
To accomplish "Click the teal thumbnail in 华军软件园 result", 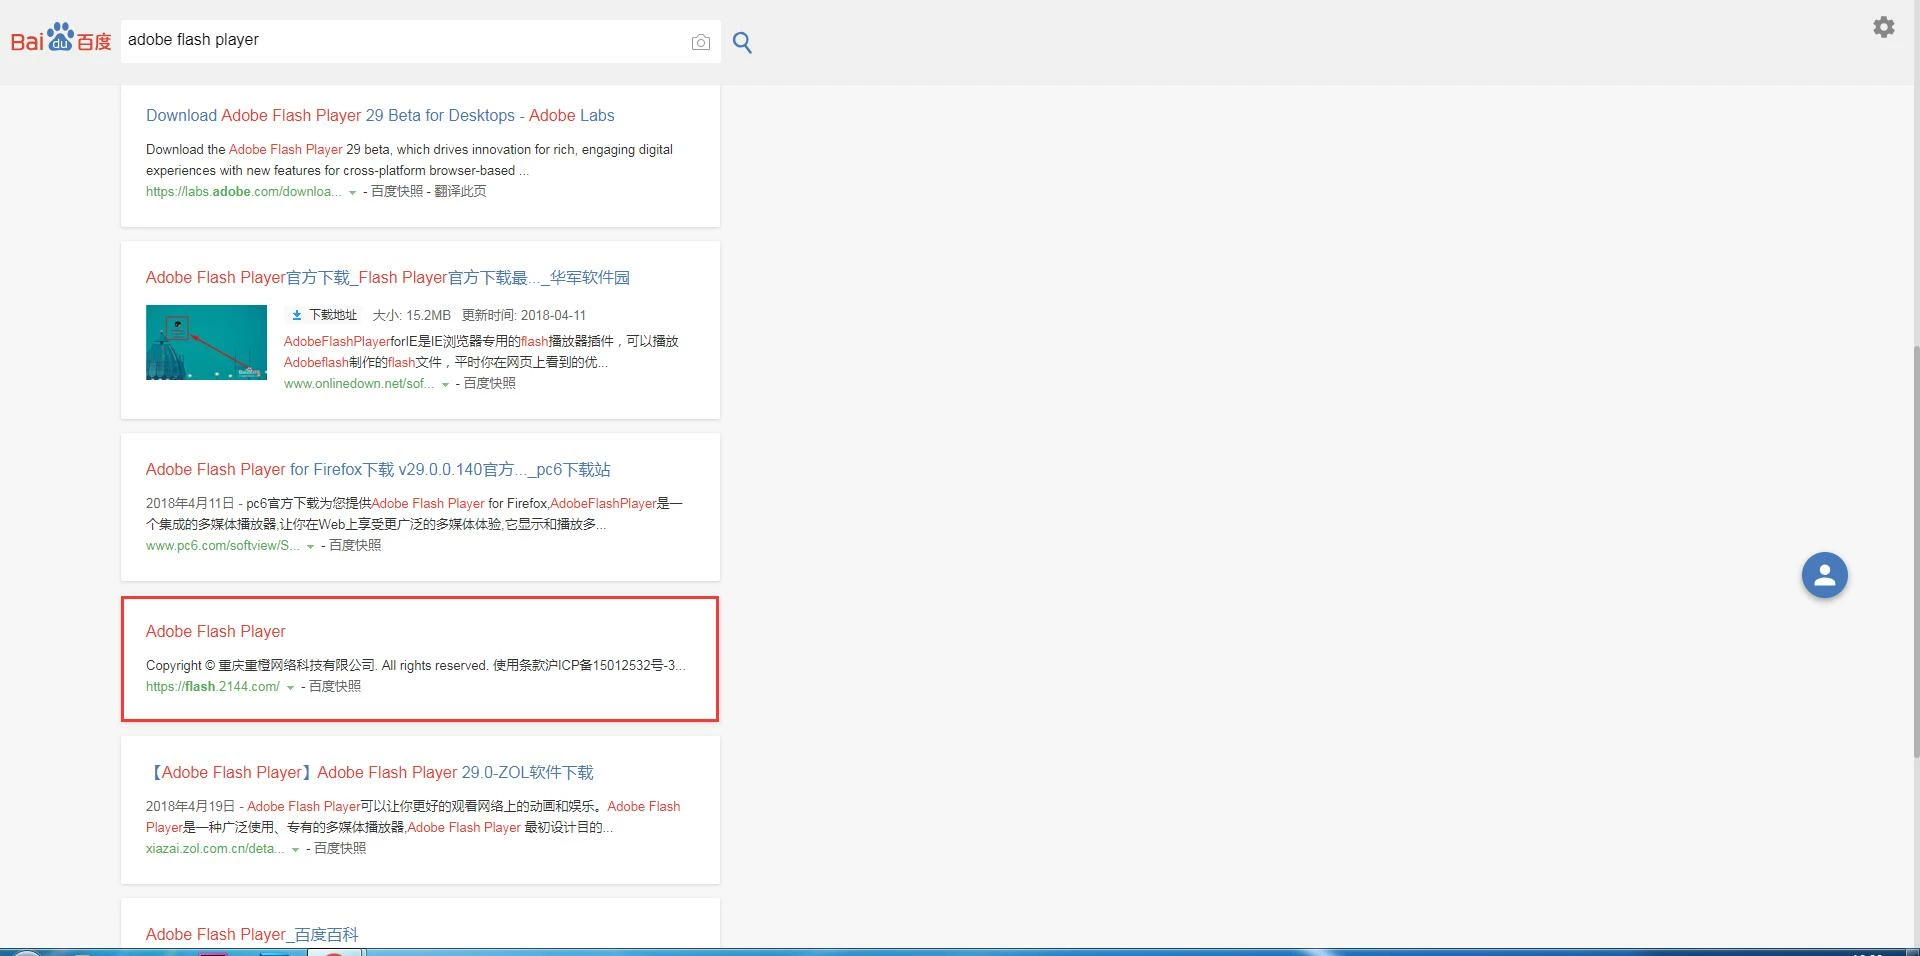I will (206, 342).
